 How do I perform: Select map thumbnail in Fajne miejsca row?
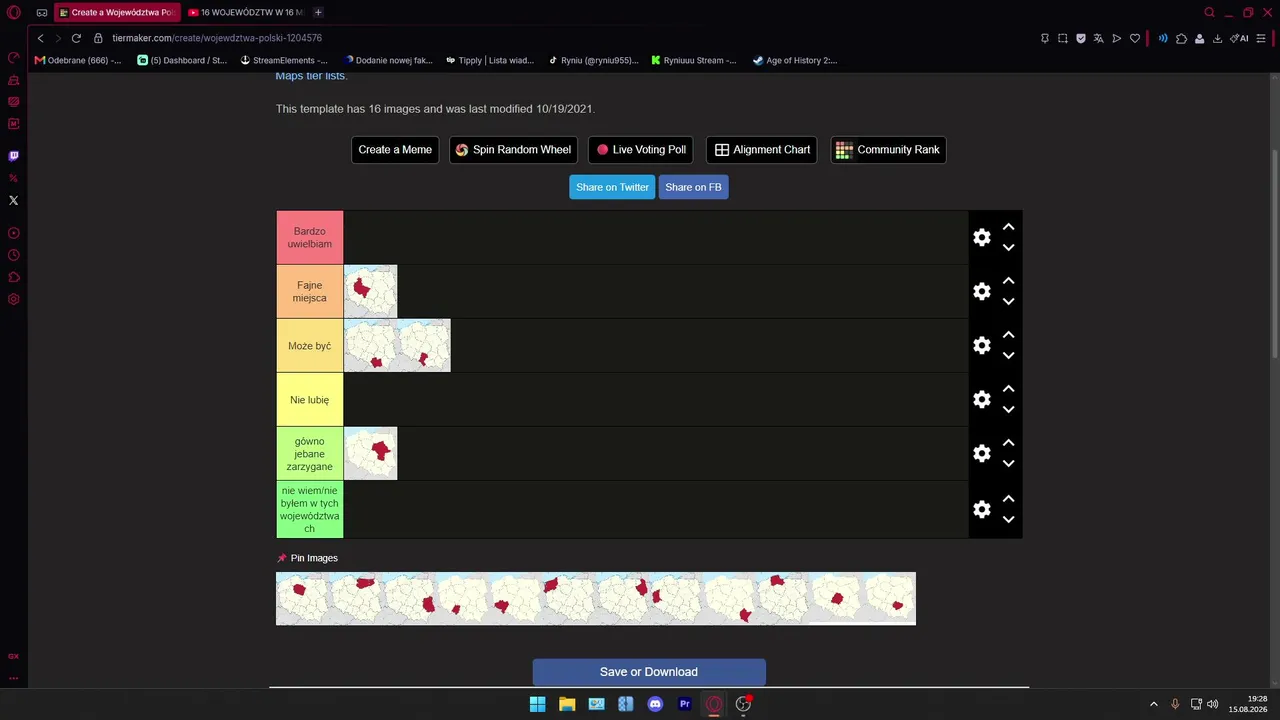click(x=370, y=291)
